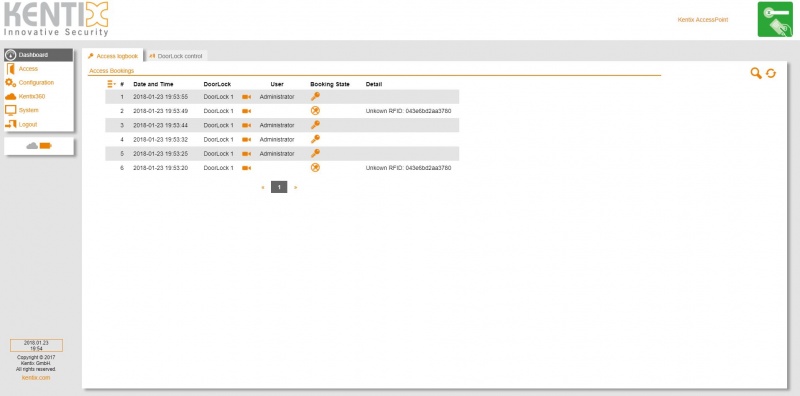800x396 pixels.
Task: Click the date 2018-01-23 19:53:49 cell
Action: tap(161, 111)
